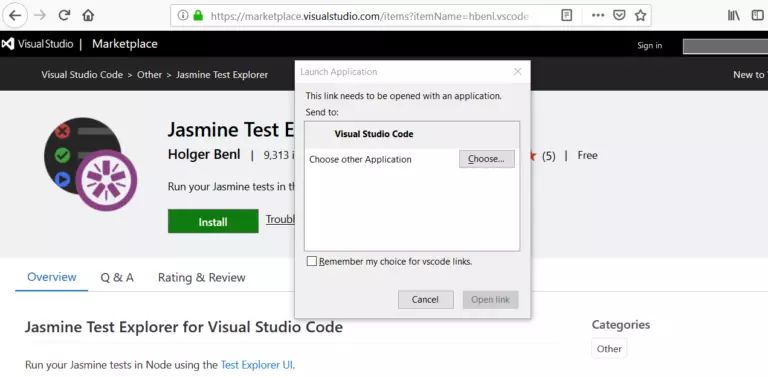Go to Visual Studio Code breadcrumb
The height and width of the screenshot is (377, 768).
(82, 75)
